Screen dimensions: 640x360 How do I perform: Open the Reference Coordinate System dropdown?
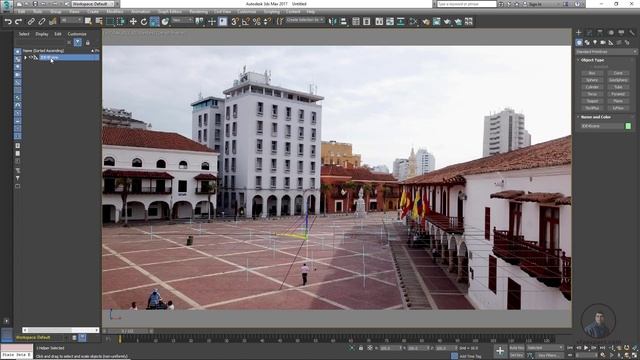point(182,20)
